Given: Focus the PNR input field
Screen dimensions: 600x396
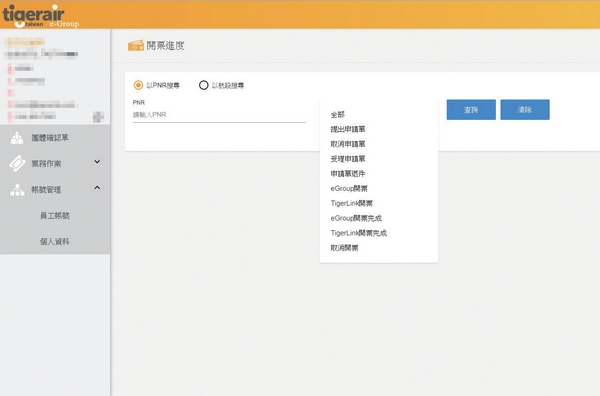Looking at the screenshot, I should coord(219,115).
